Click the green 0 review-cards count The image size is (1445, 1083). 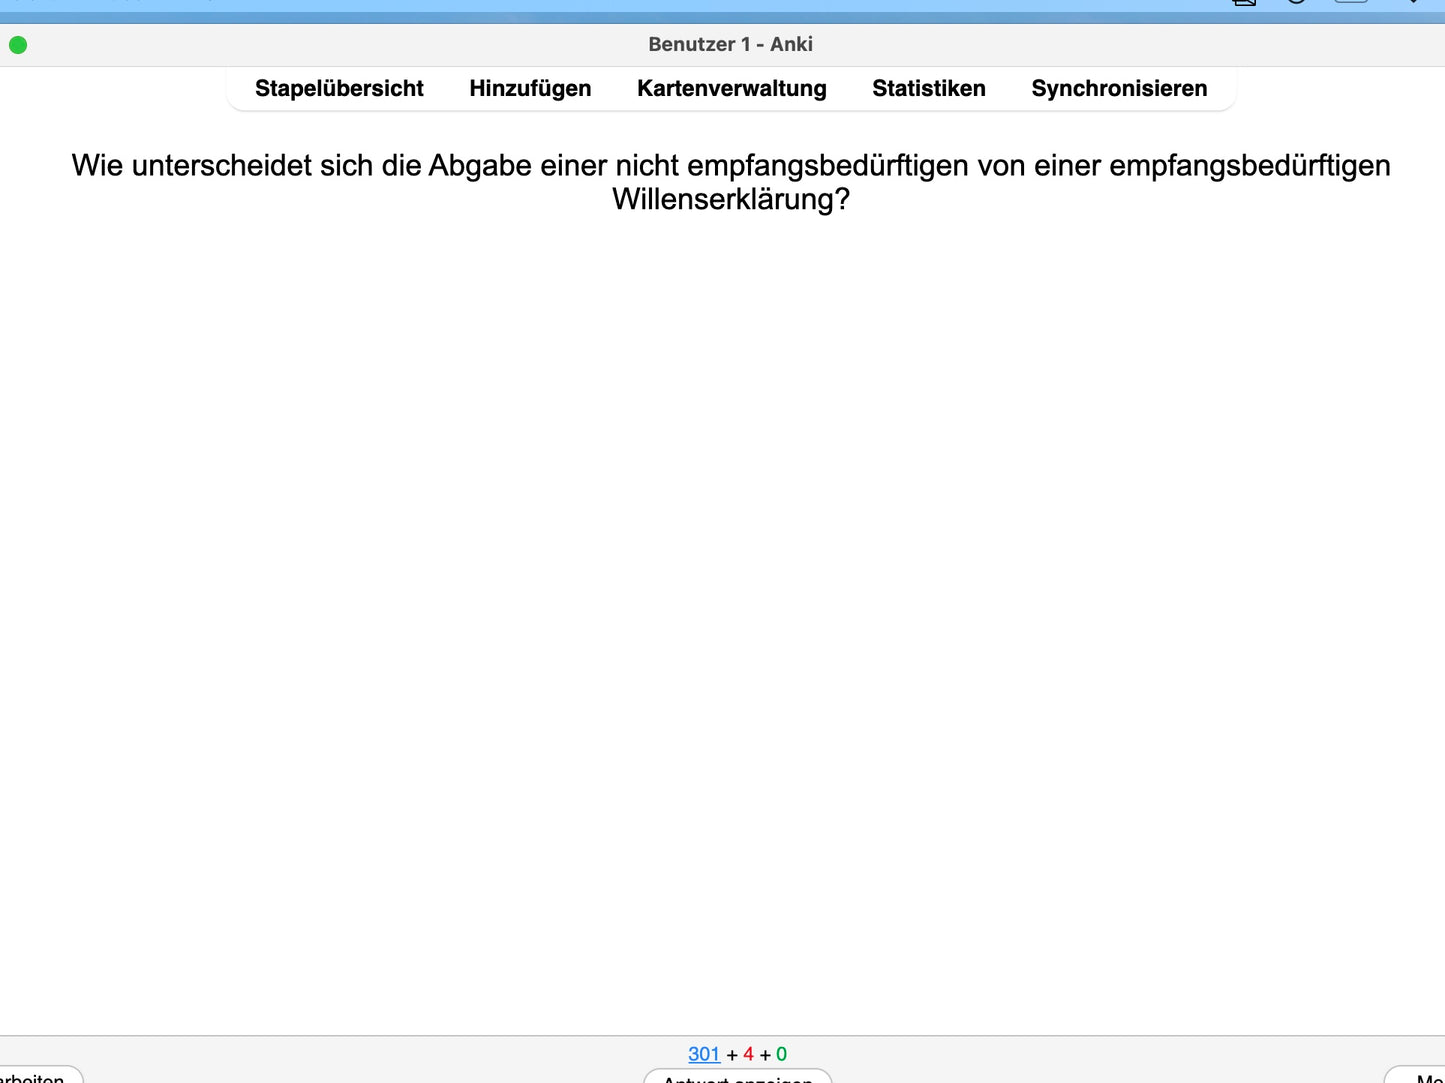(781, 1054)
